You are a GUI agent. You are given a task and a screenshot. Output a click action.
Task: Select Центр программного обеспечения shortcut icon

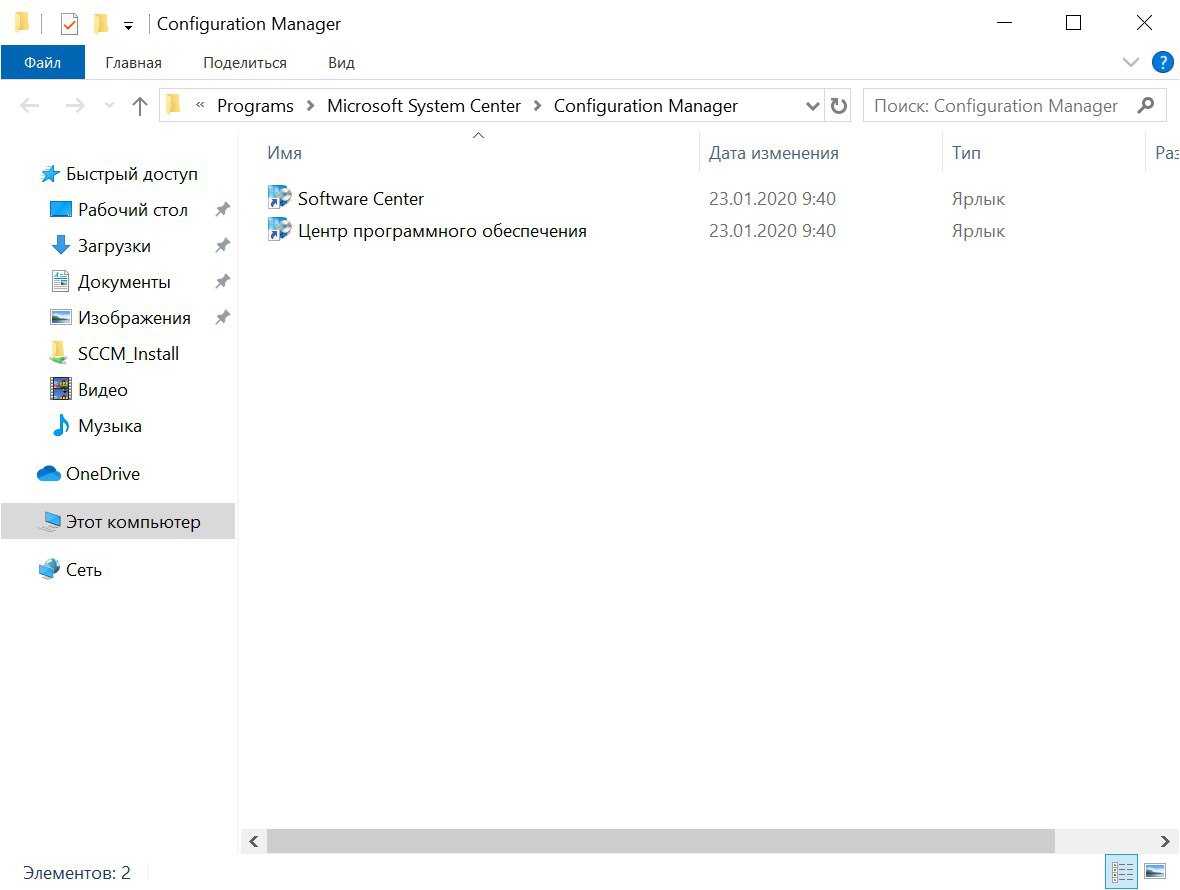[279, 229]
